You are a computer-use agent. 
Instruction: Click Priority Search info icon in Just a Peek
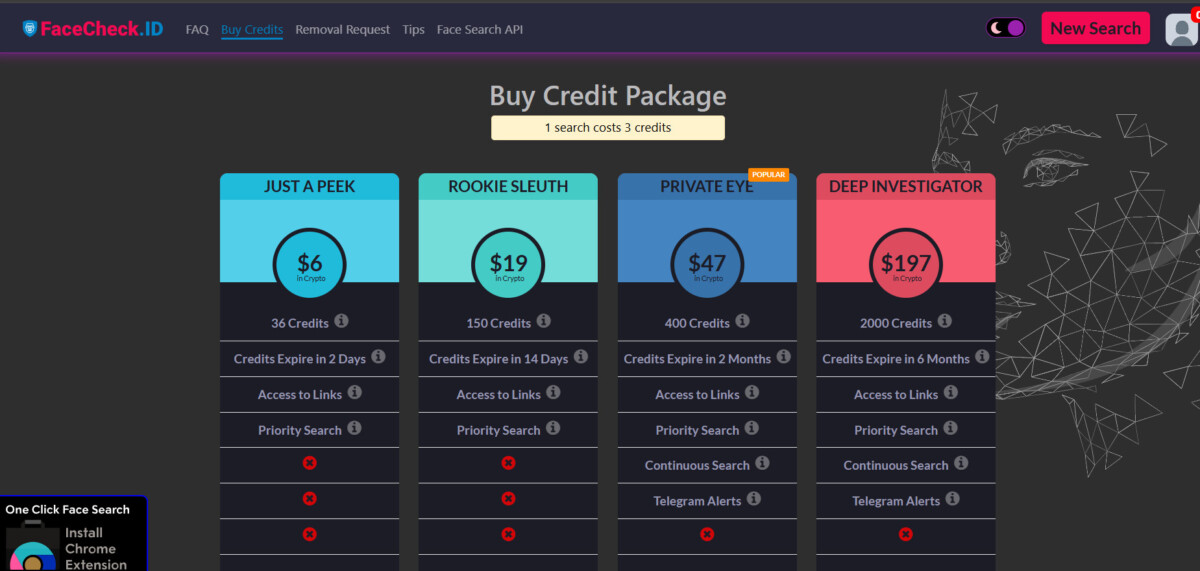coord(354,428)
